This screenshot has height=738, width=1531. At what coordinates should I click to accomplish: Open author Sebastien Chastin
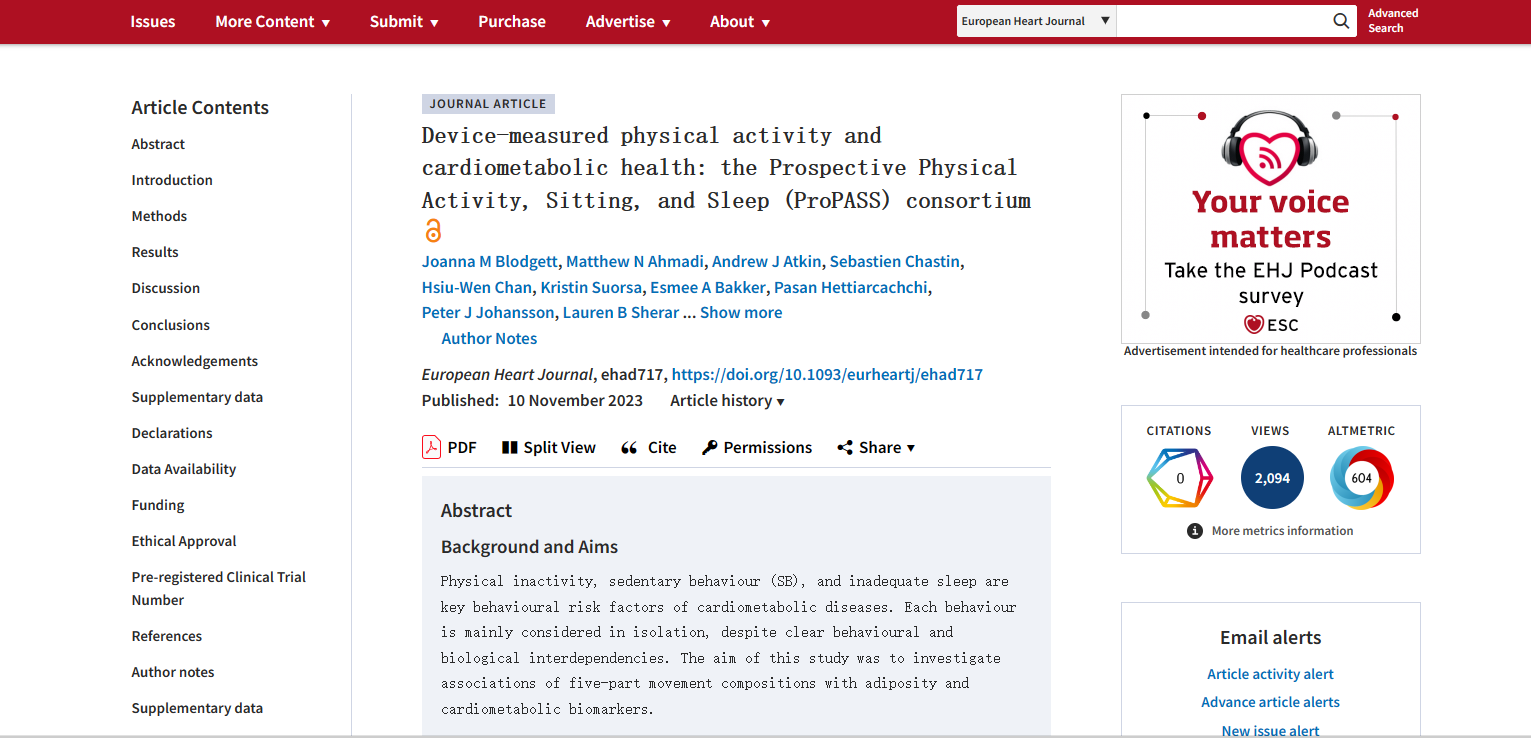pyautogui.click(x=895, y=262)
